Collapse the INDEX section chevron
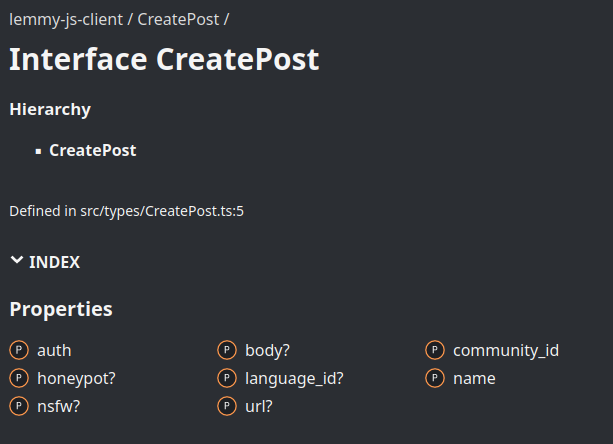Viewport: 613px width, 444px height. [x=17, y=260]
